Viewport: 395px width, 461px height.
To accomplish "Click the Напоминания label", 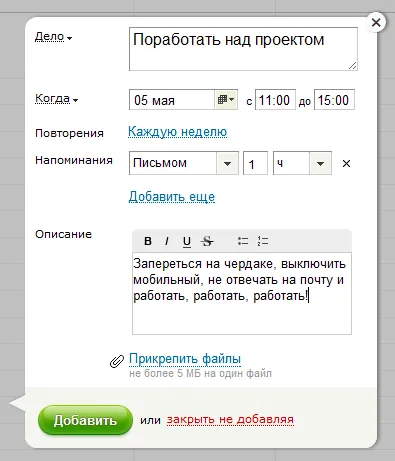I will tap(74, 160).
